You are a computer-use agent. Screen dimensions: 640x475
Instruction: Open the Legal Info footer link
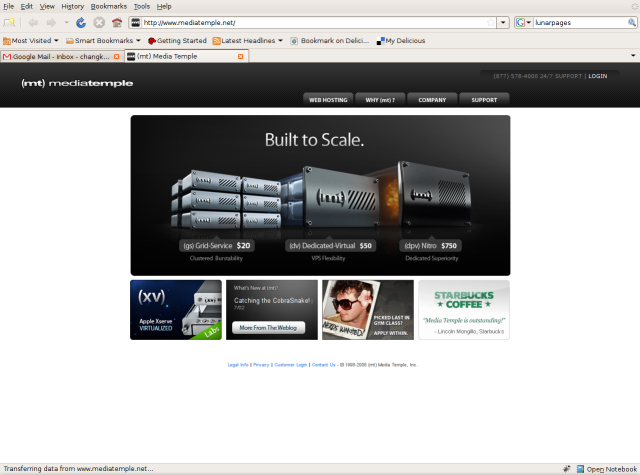(238, 365)
